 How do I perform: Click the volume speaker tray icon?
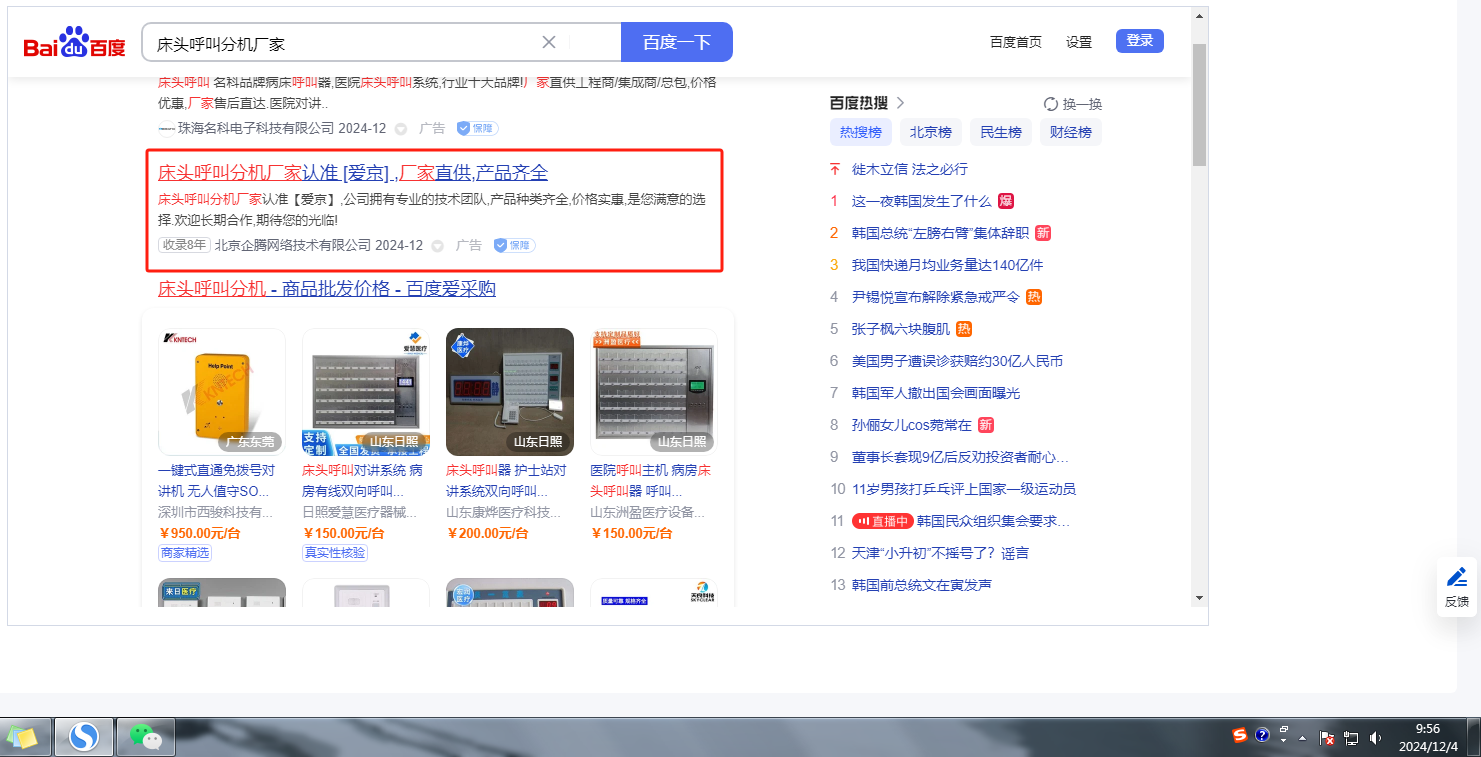tap(1376, 738)
